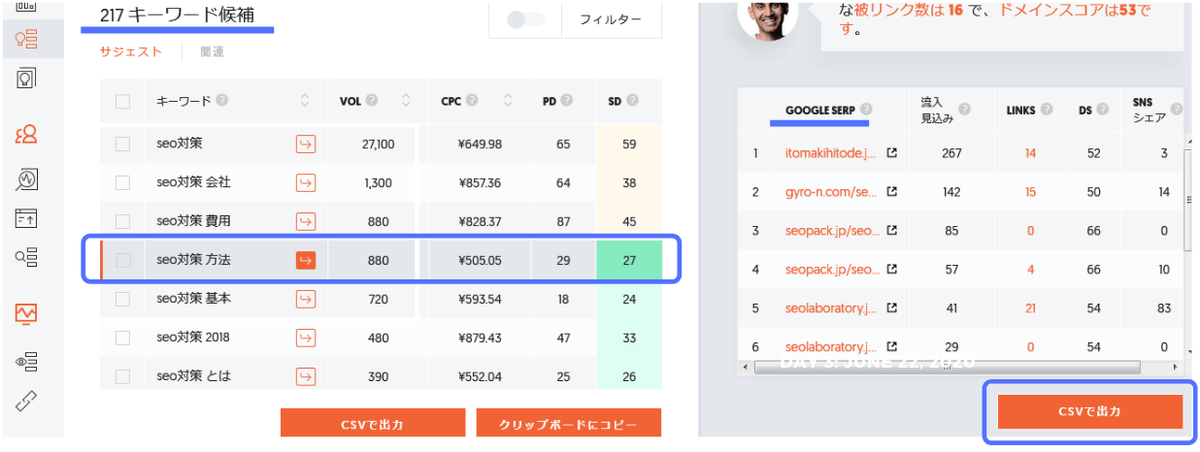Tick checkbox for seo対策 会社

point(123,182)
